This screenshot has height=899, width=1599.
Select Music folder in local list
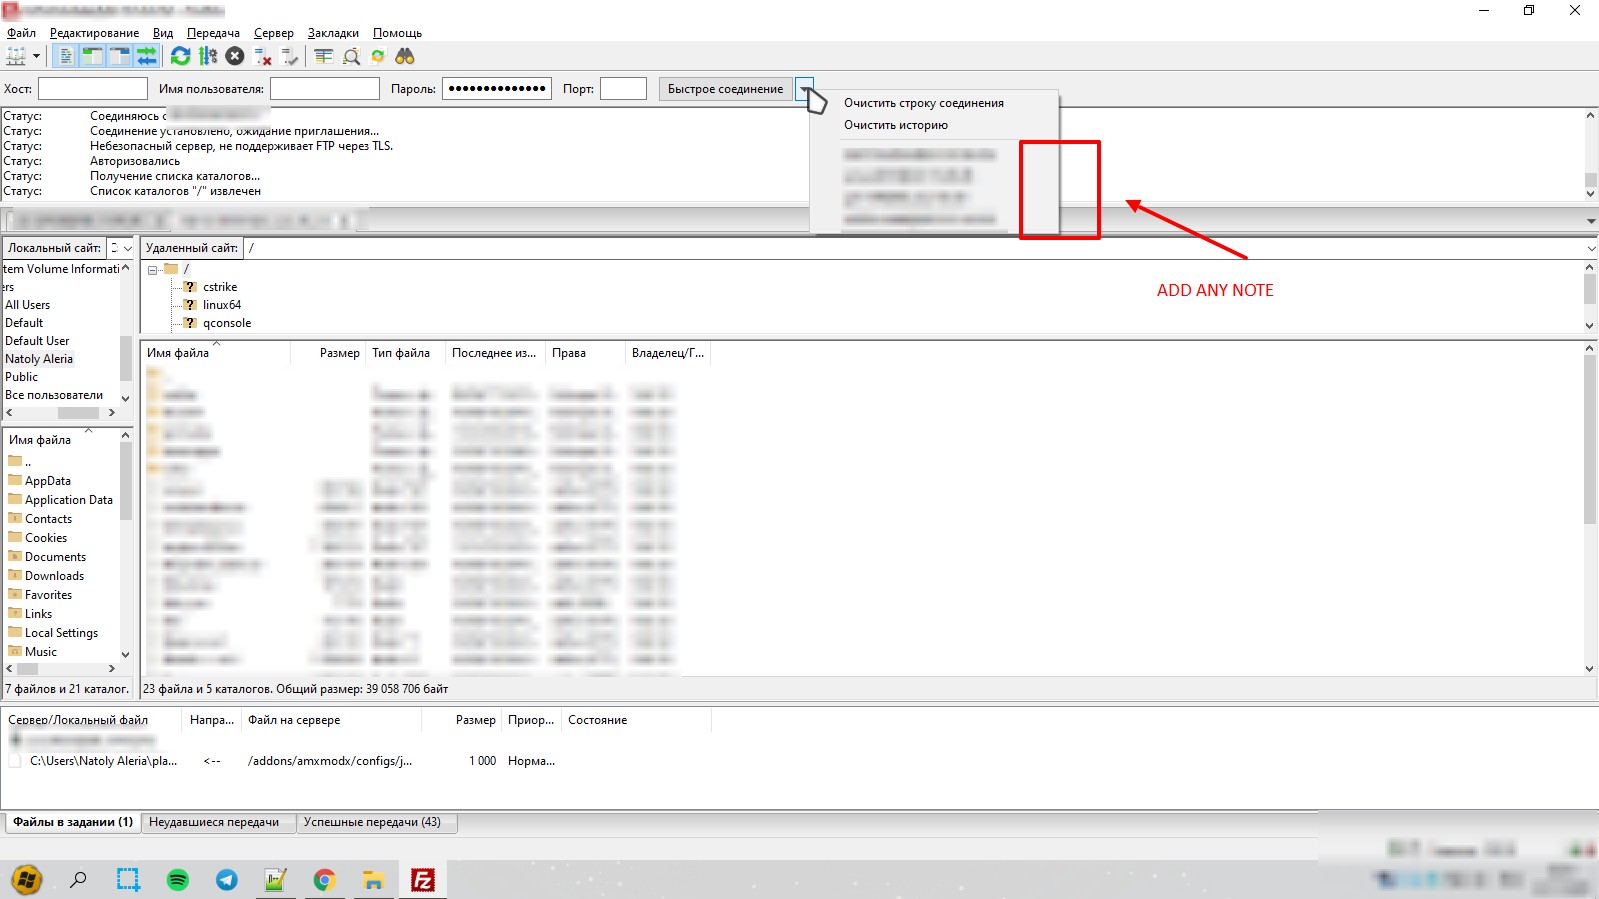[41, 652]
